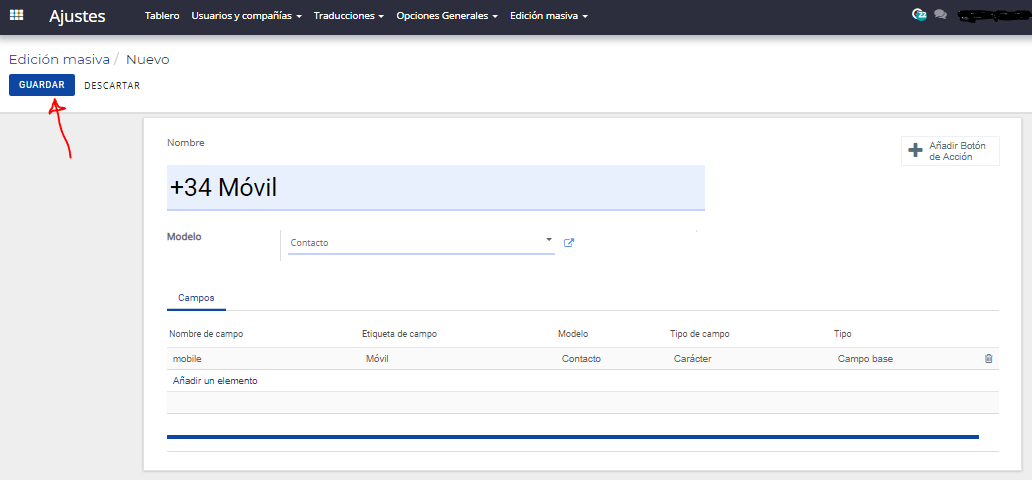
Task: Click the activities clock icon with badge
Action: coord(919,14)
